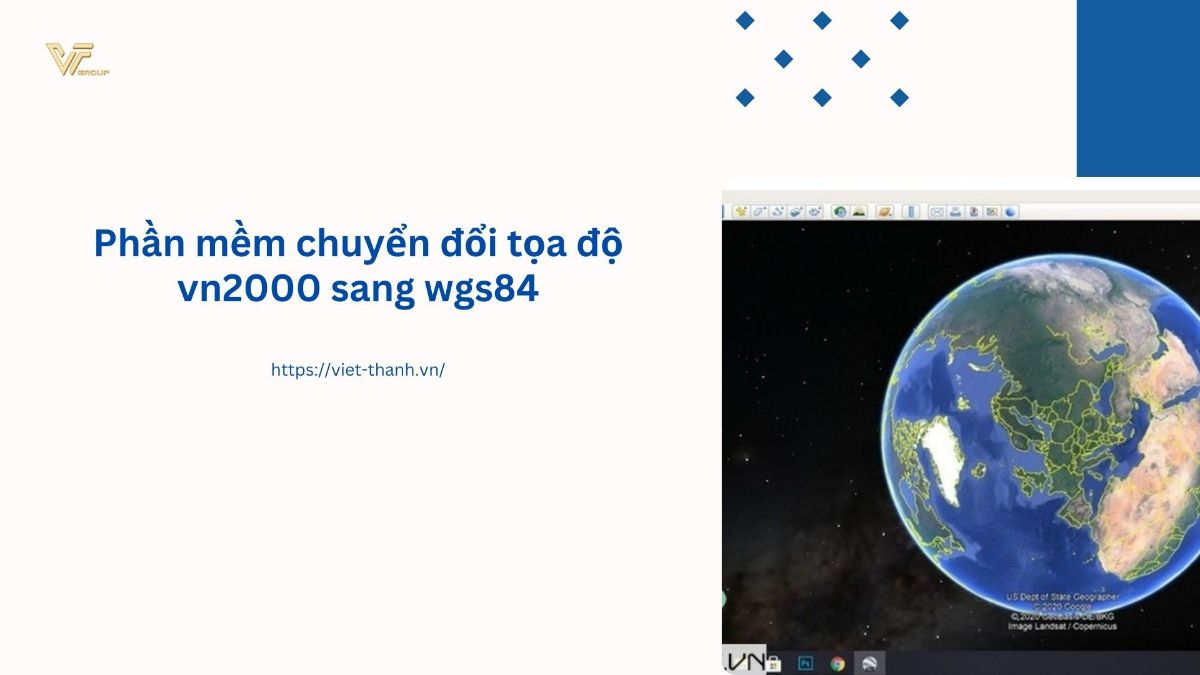Show the Ruler measuring tool
1200x675 pixels.
click(911, 211)
